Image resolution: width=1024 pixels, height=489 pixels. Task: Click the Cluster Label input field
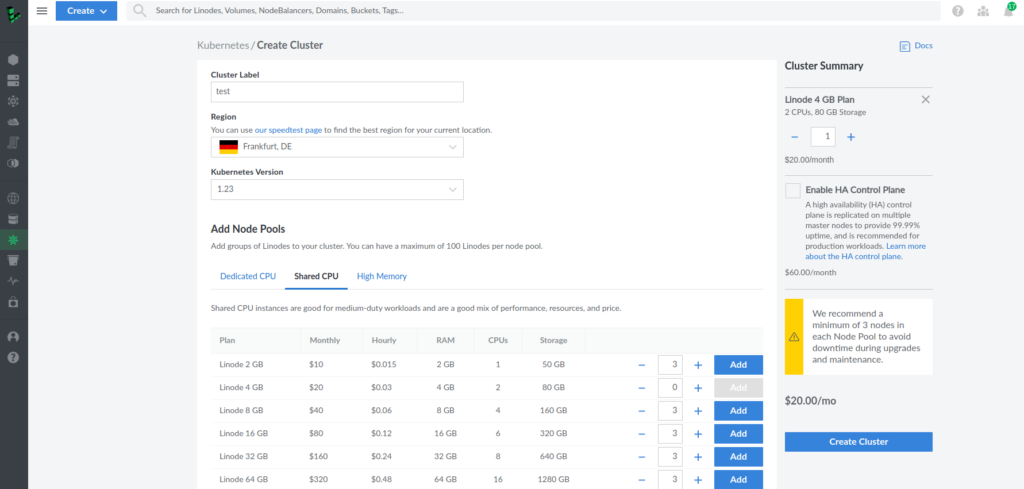pos(337,92)
